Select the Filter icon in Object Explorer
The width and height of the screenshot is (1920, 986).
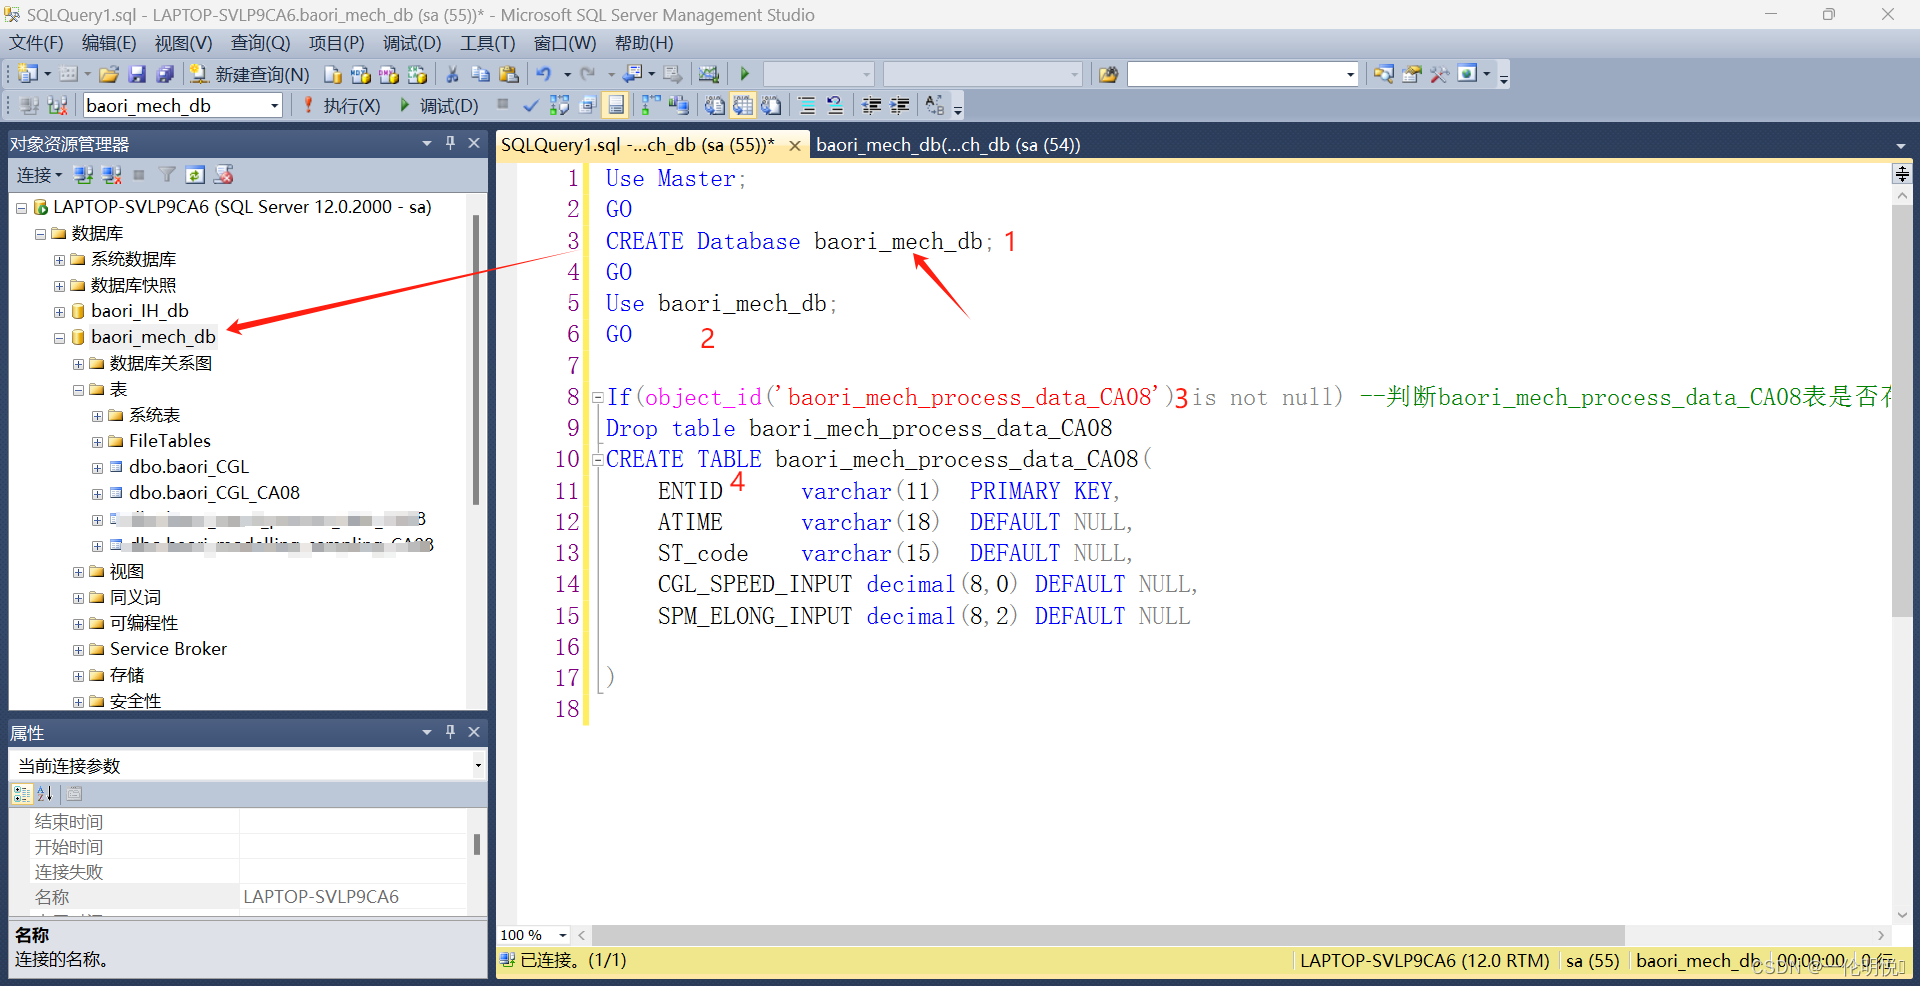166,175
